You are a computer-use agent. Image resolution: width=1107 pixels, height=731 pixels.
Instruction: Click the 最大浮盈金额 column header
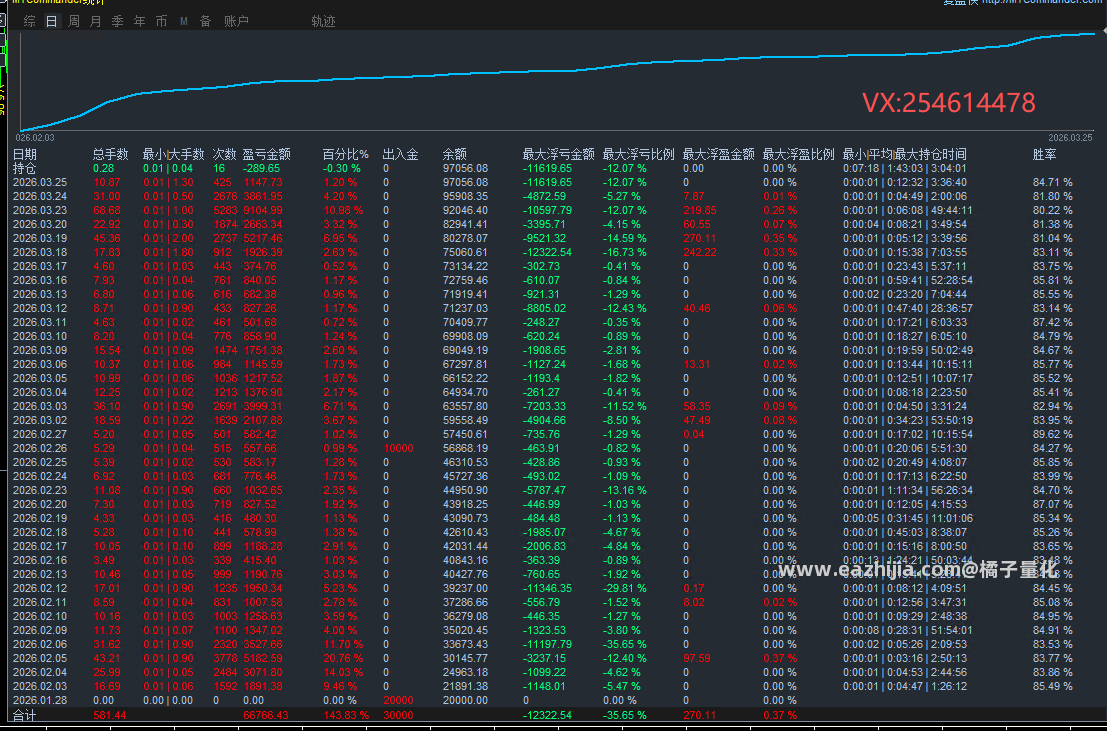tap(719, 154)
